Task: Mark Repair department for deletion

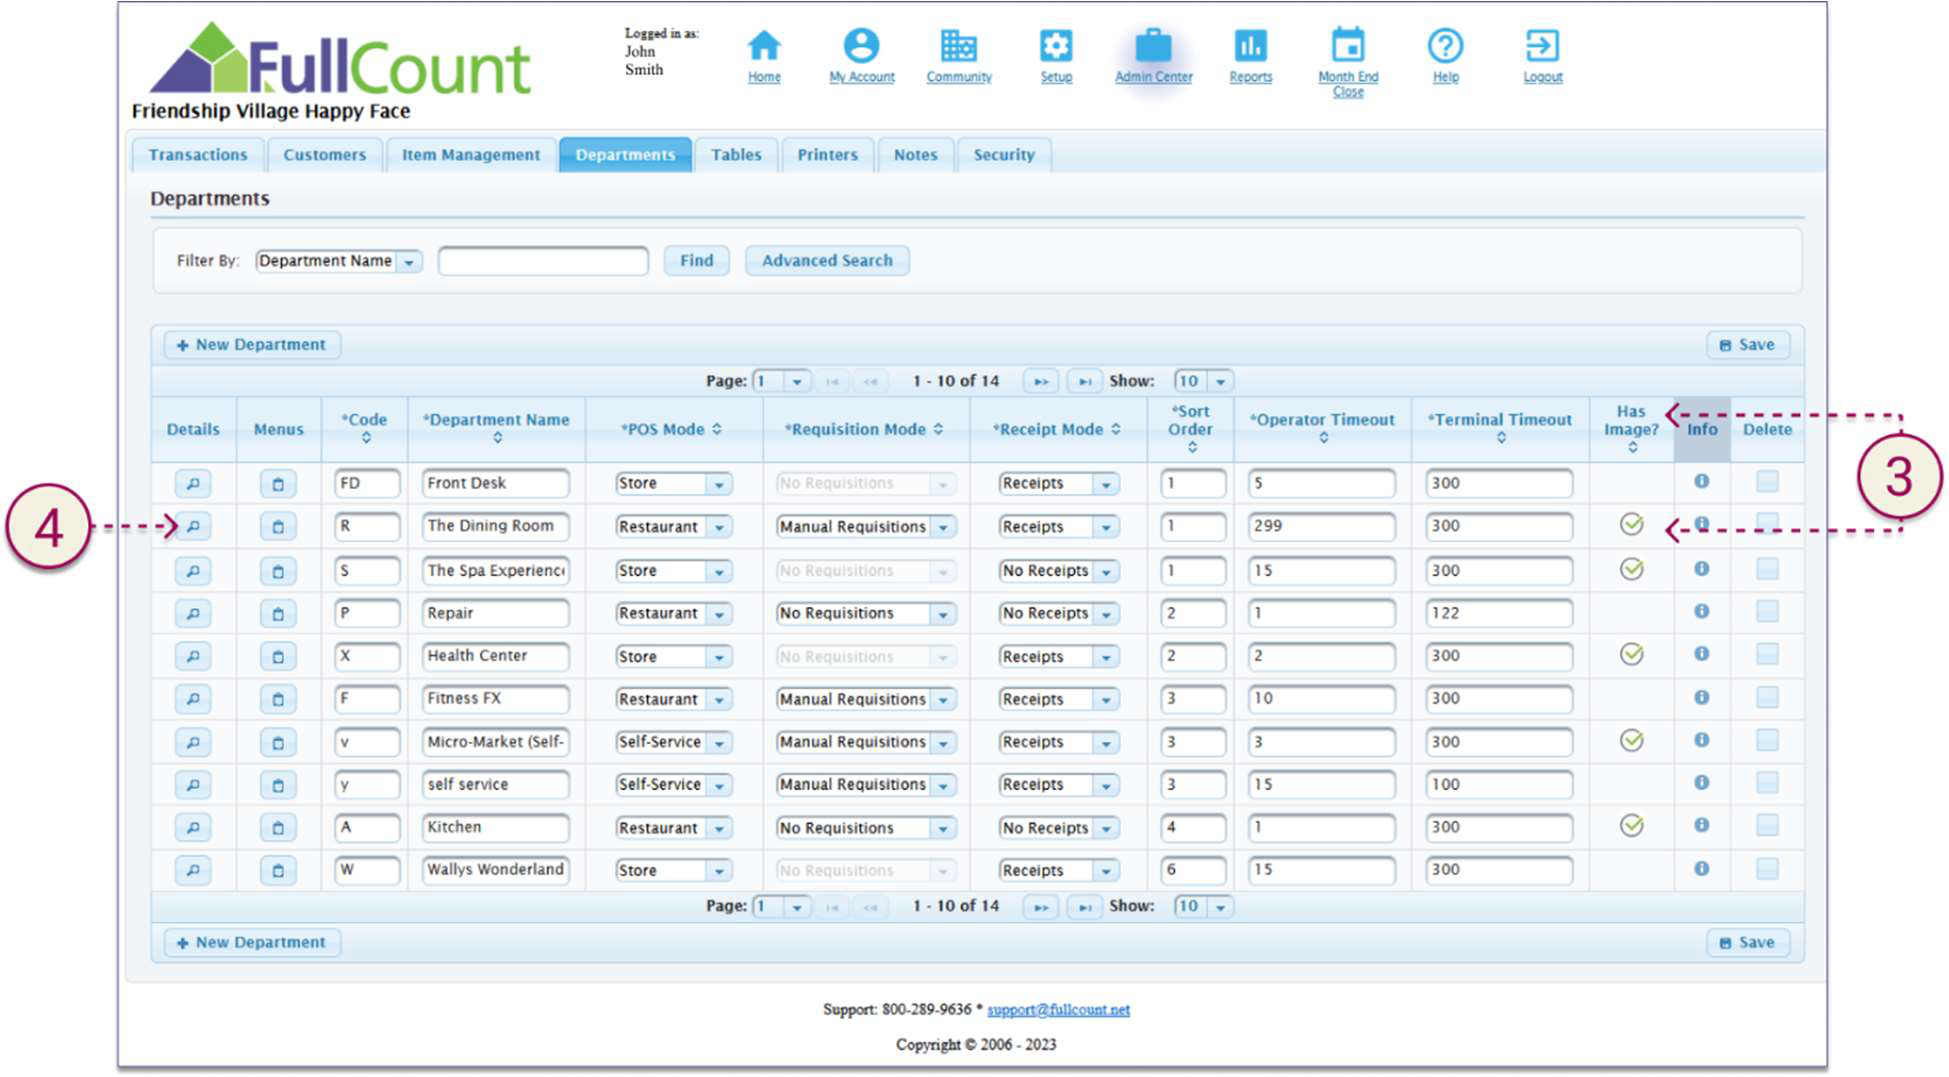Action: (x=1767, y=611)
